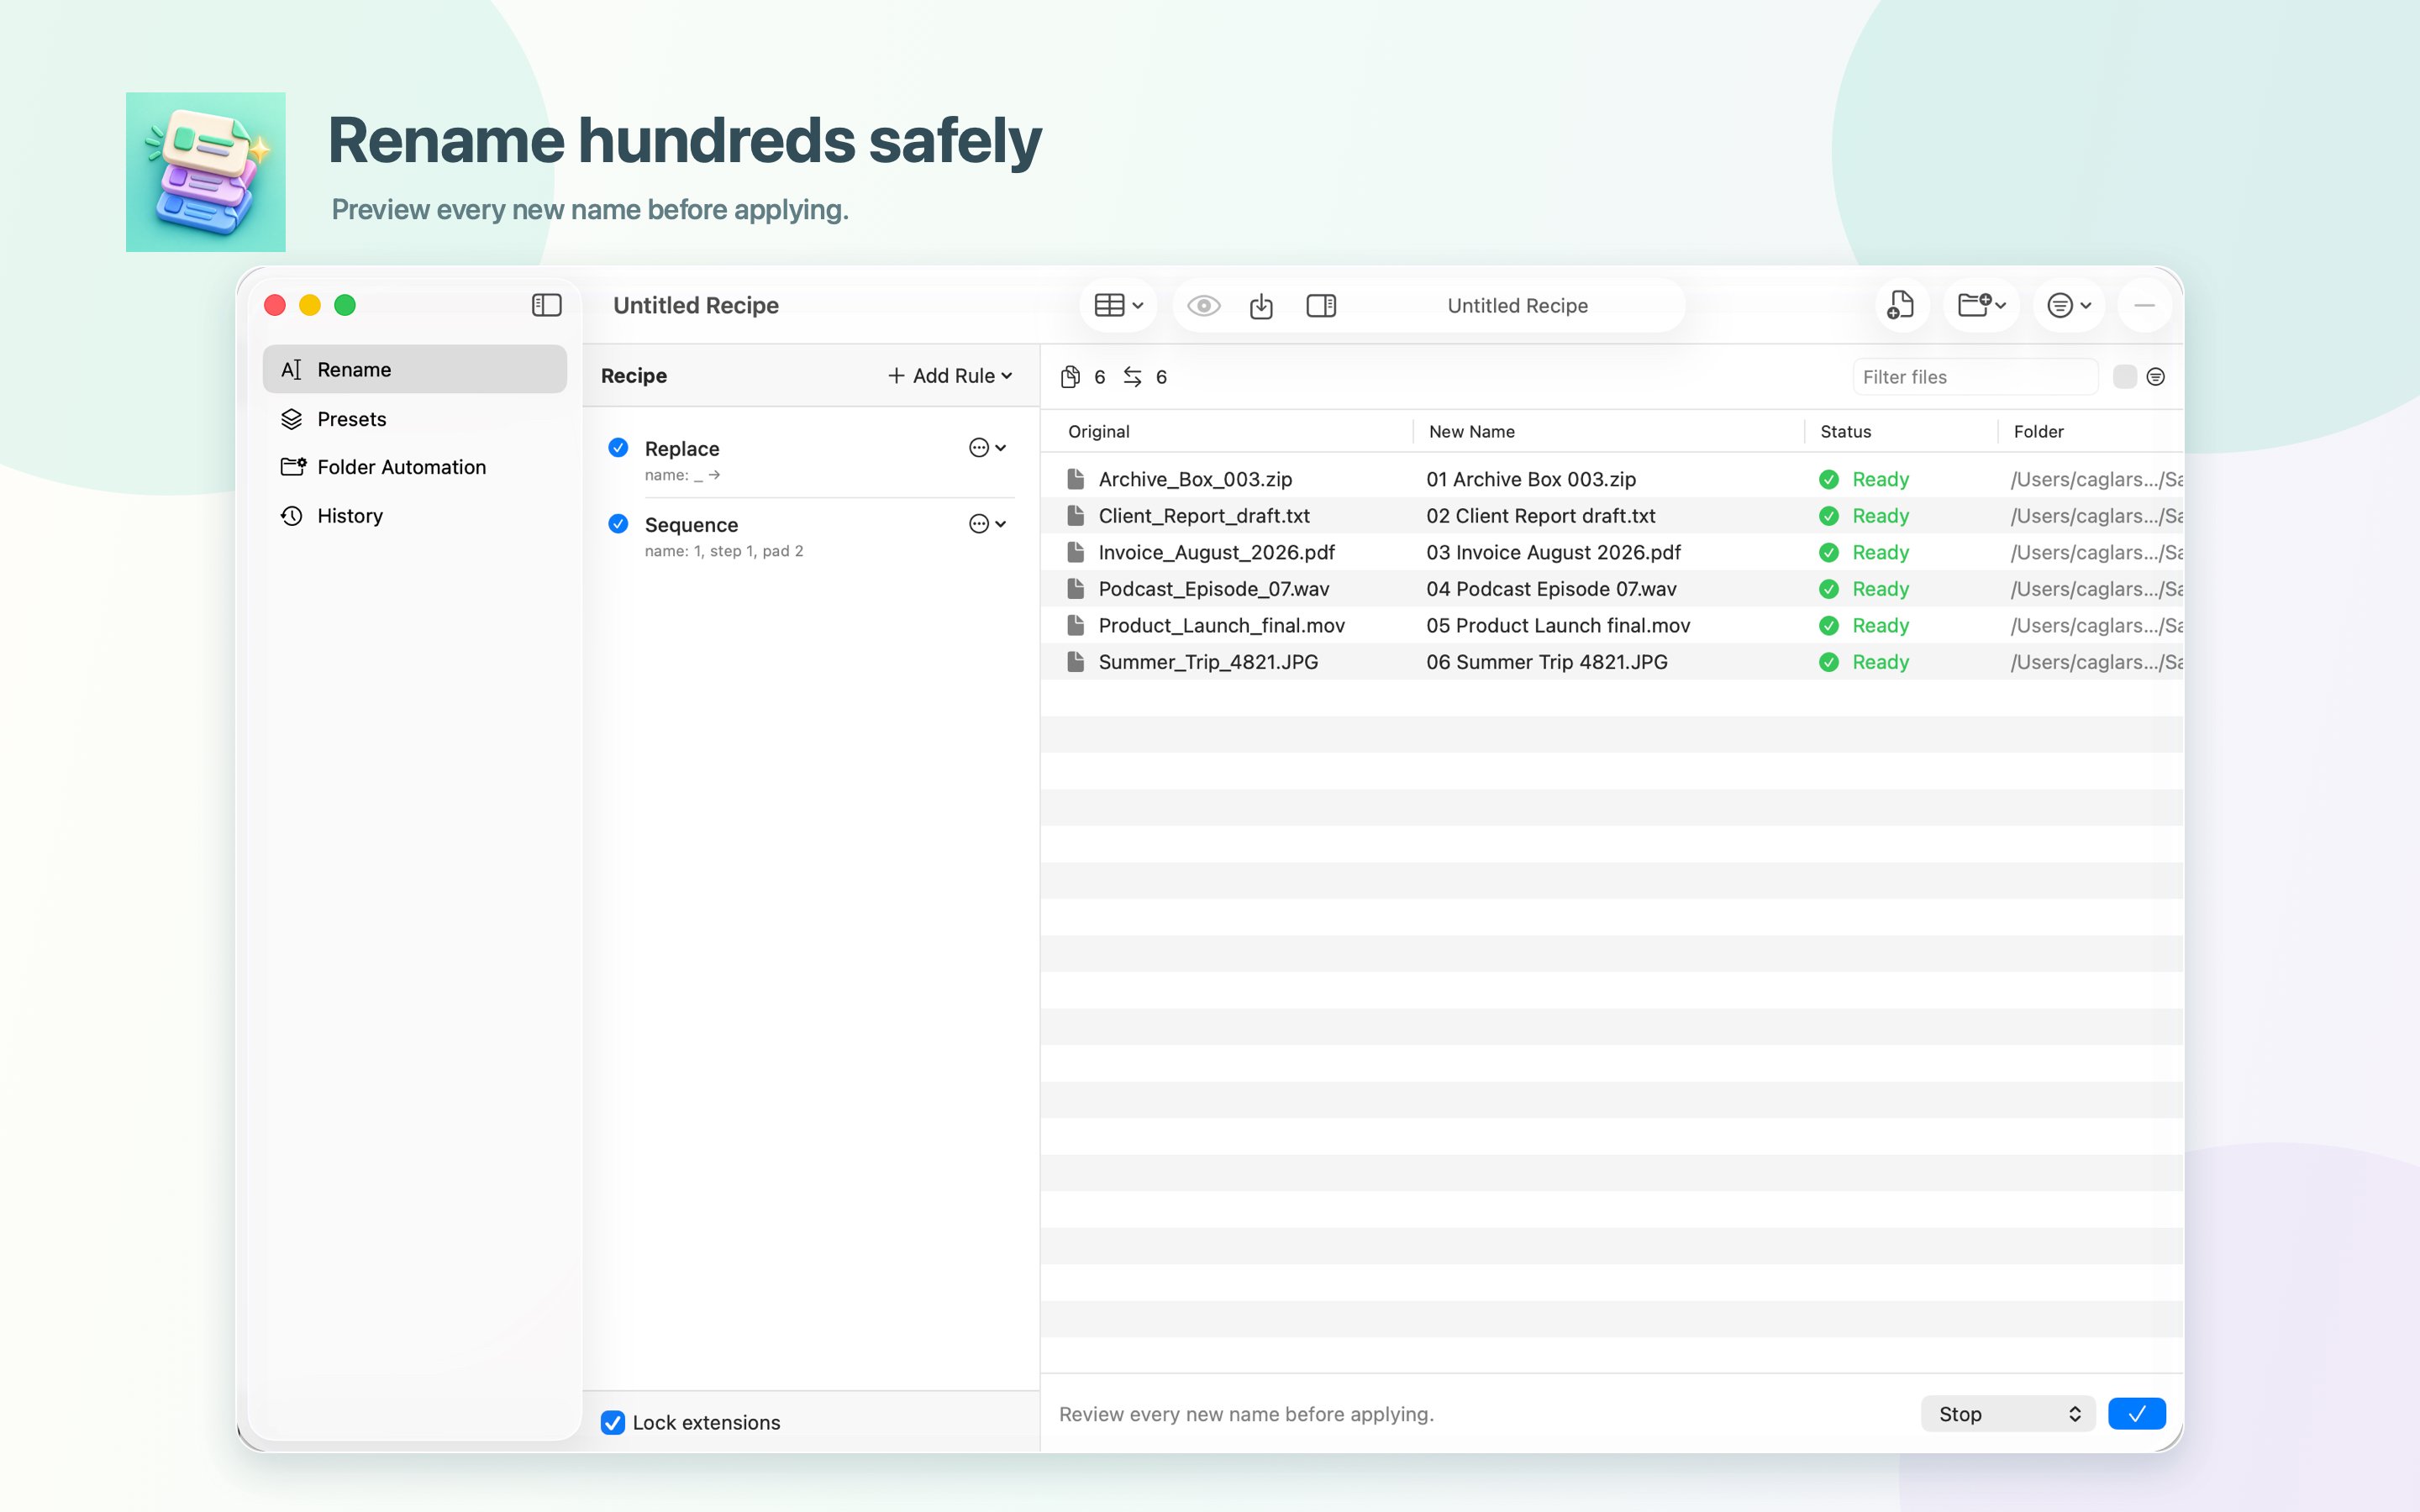Click the file icon for Product_Launch_final.mov
The image size is (2420, 1512).
pyautogui.click(x=1076, y=625)
